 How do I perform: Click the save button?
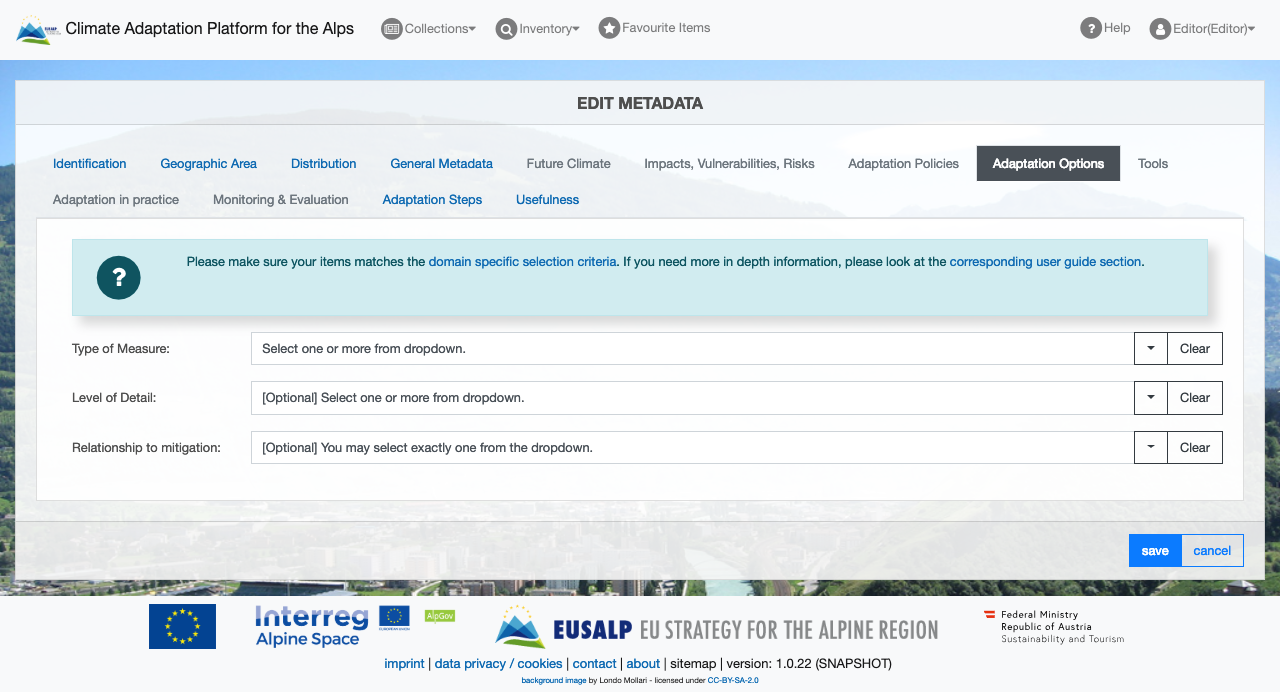[x=1154, y=550]
